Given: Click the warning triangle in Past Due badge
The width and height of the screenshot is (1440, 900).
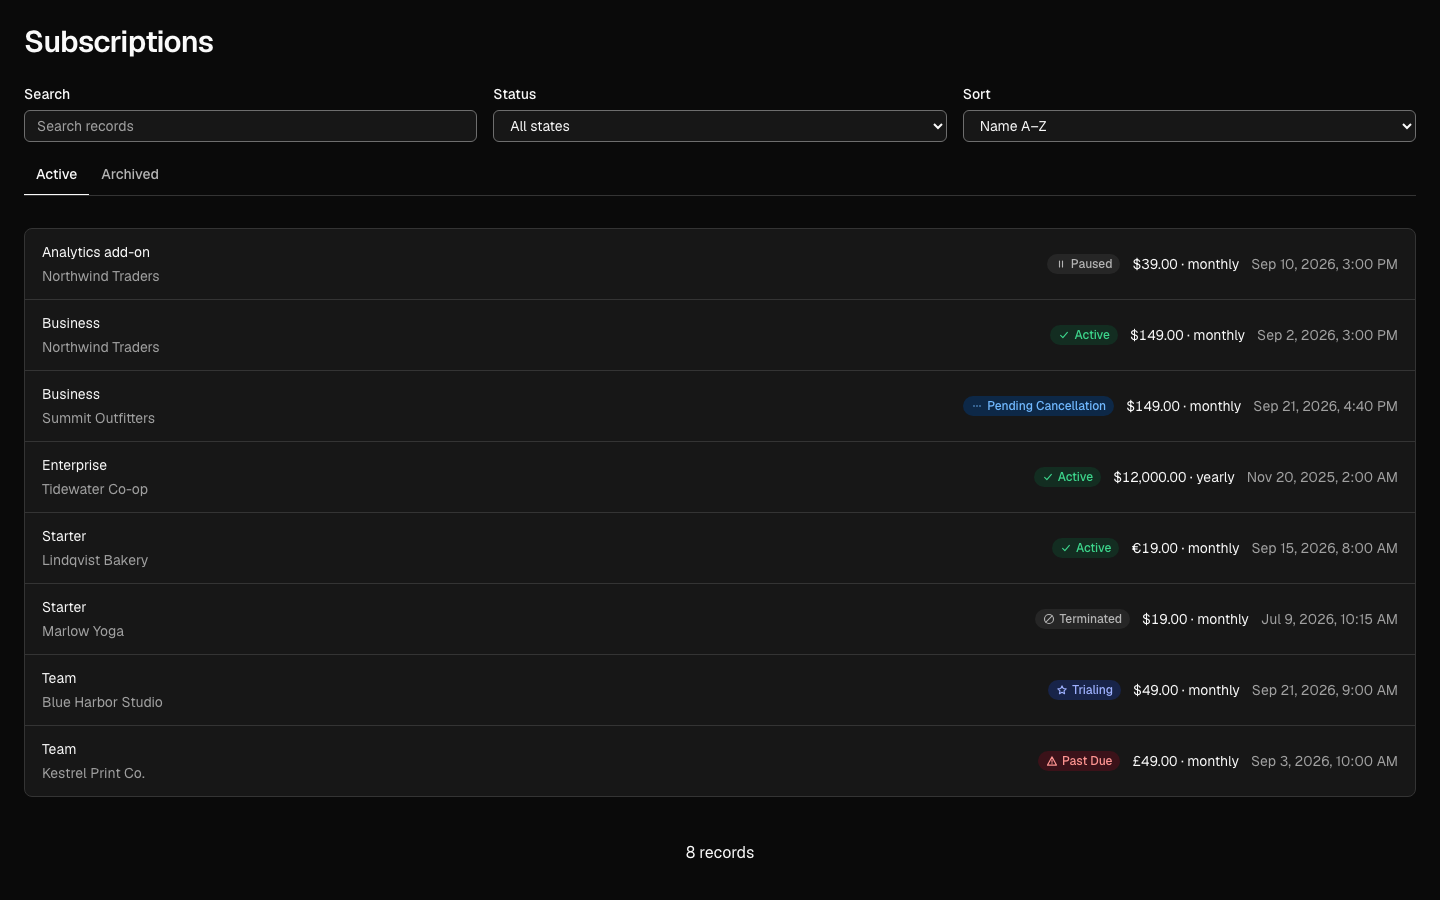Looking at the screenshot, I should coord(1052,761).
